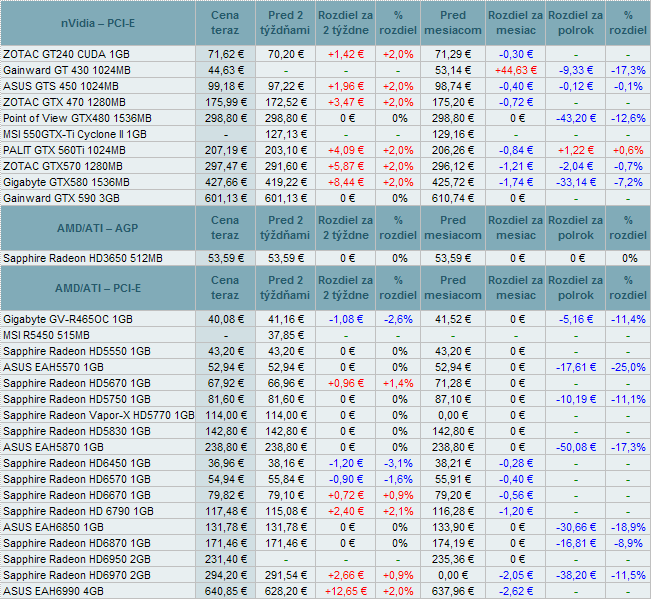Select PALIT GTX 560Ti 1024MB product name
Image resolution: width=651 pixels, height=599 pixels.
pos(64,150)
